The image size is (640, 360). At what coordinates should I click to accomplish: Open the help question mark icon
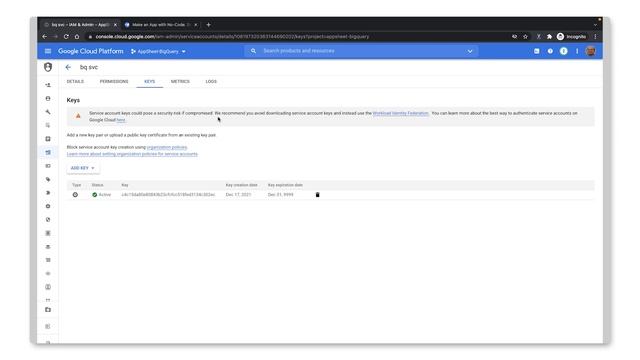click(550, 51)
